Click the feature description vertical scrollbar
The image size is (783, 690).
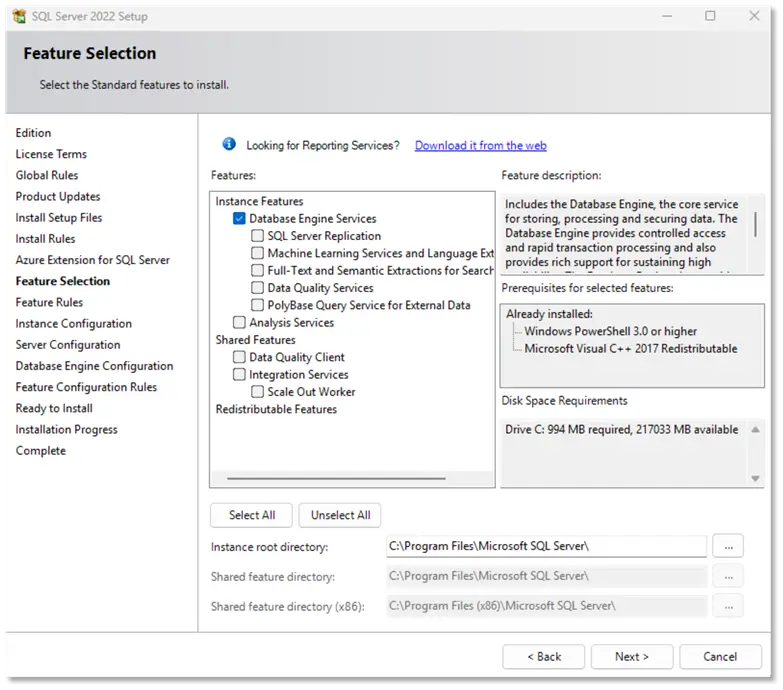point(756,225)
